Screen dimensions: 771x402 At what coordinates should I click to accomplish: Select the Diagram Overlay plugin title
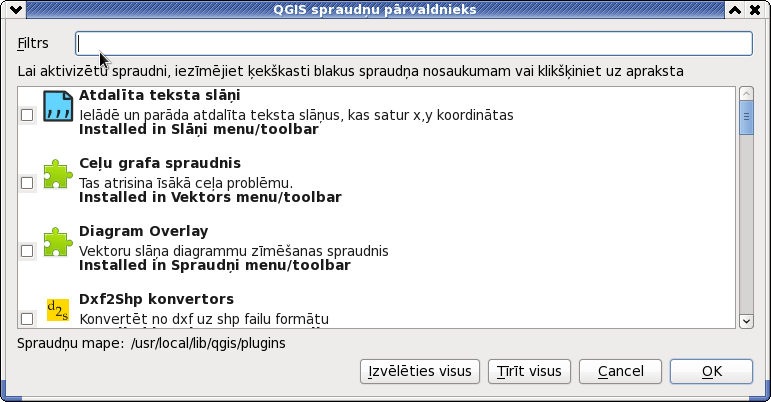(144, 231)
